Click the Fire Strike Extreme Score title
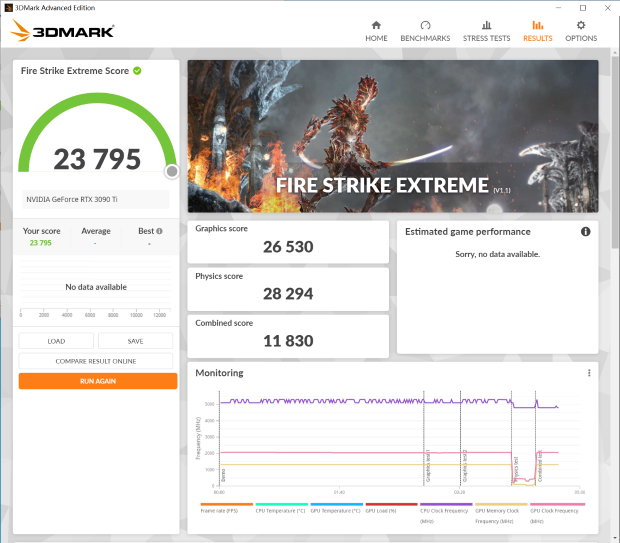The width and height of the screenshot is (620, 543). coord(75,71)
